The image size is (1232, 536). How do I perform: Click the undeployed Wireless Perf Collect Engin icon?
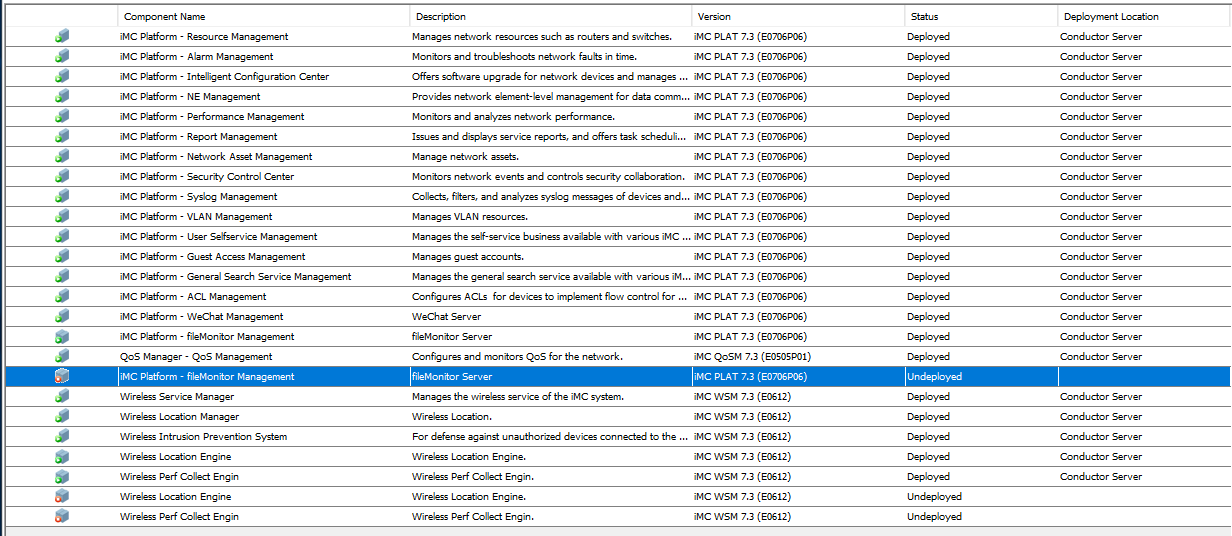pyautogui.click(x=62, y=517)
